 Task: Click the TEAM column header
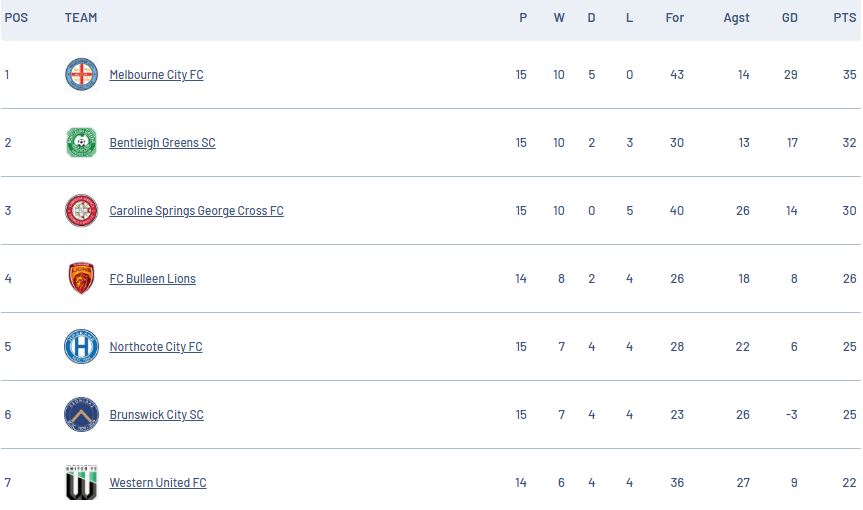point(81,18)
